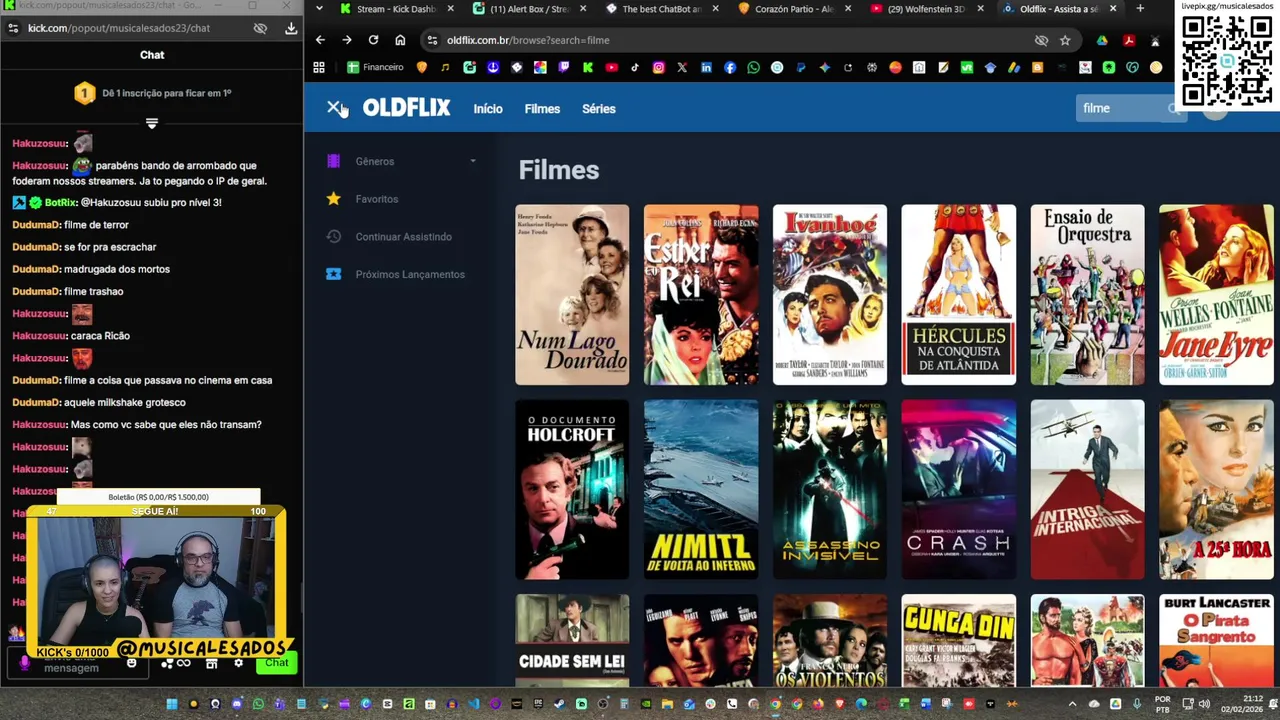Open the Gunga Din poster

959,641
